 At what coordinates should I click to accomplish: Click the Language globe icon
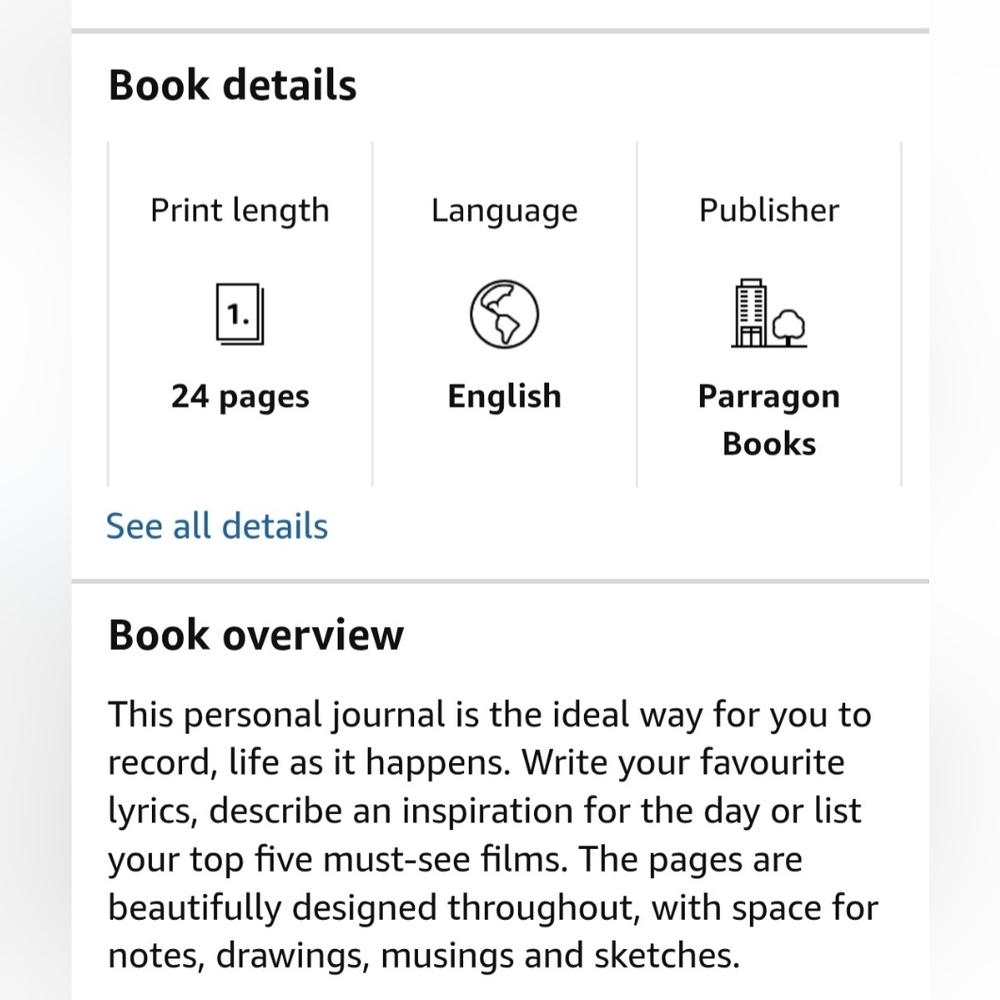504,314
